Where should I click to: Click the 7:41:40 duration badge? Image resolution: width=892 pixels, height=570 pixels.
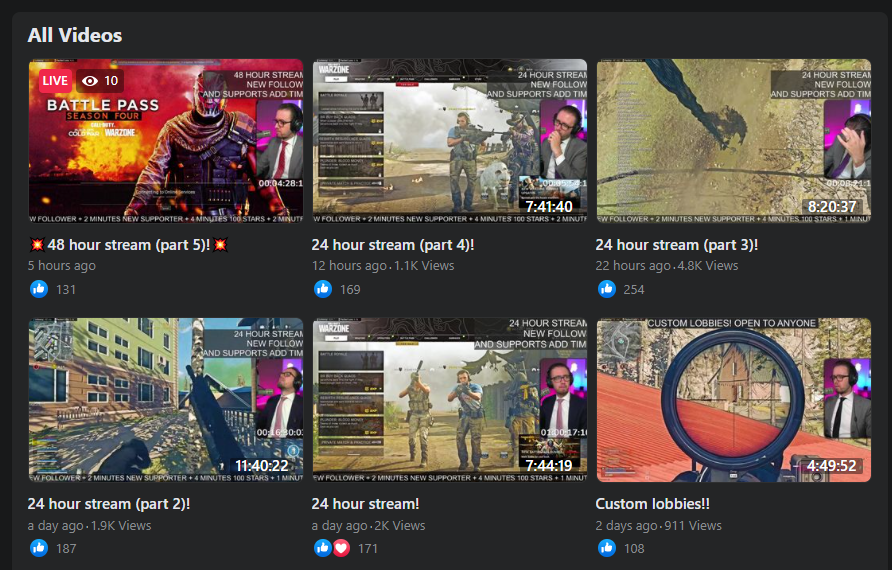click(x=548, y=206)
